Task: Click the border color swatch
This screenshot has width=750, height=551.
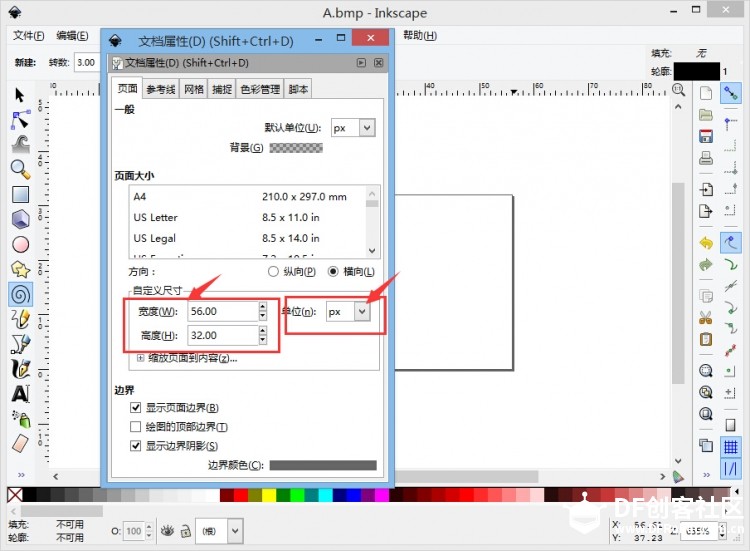Action: click(323, 465)
